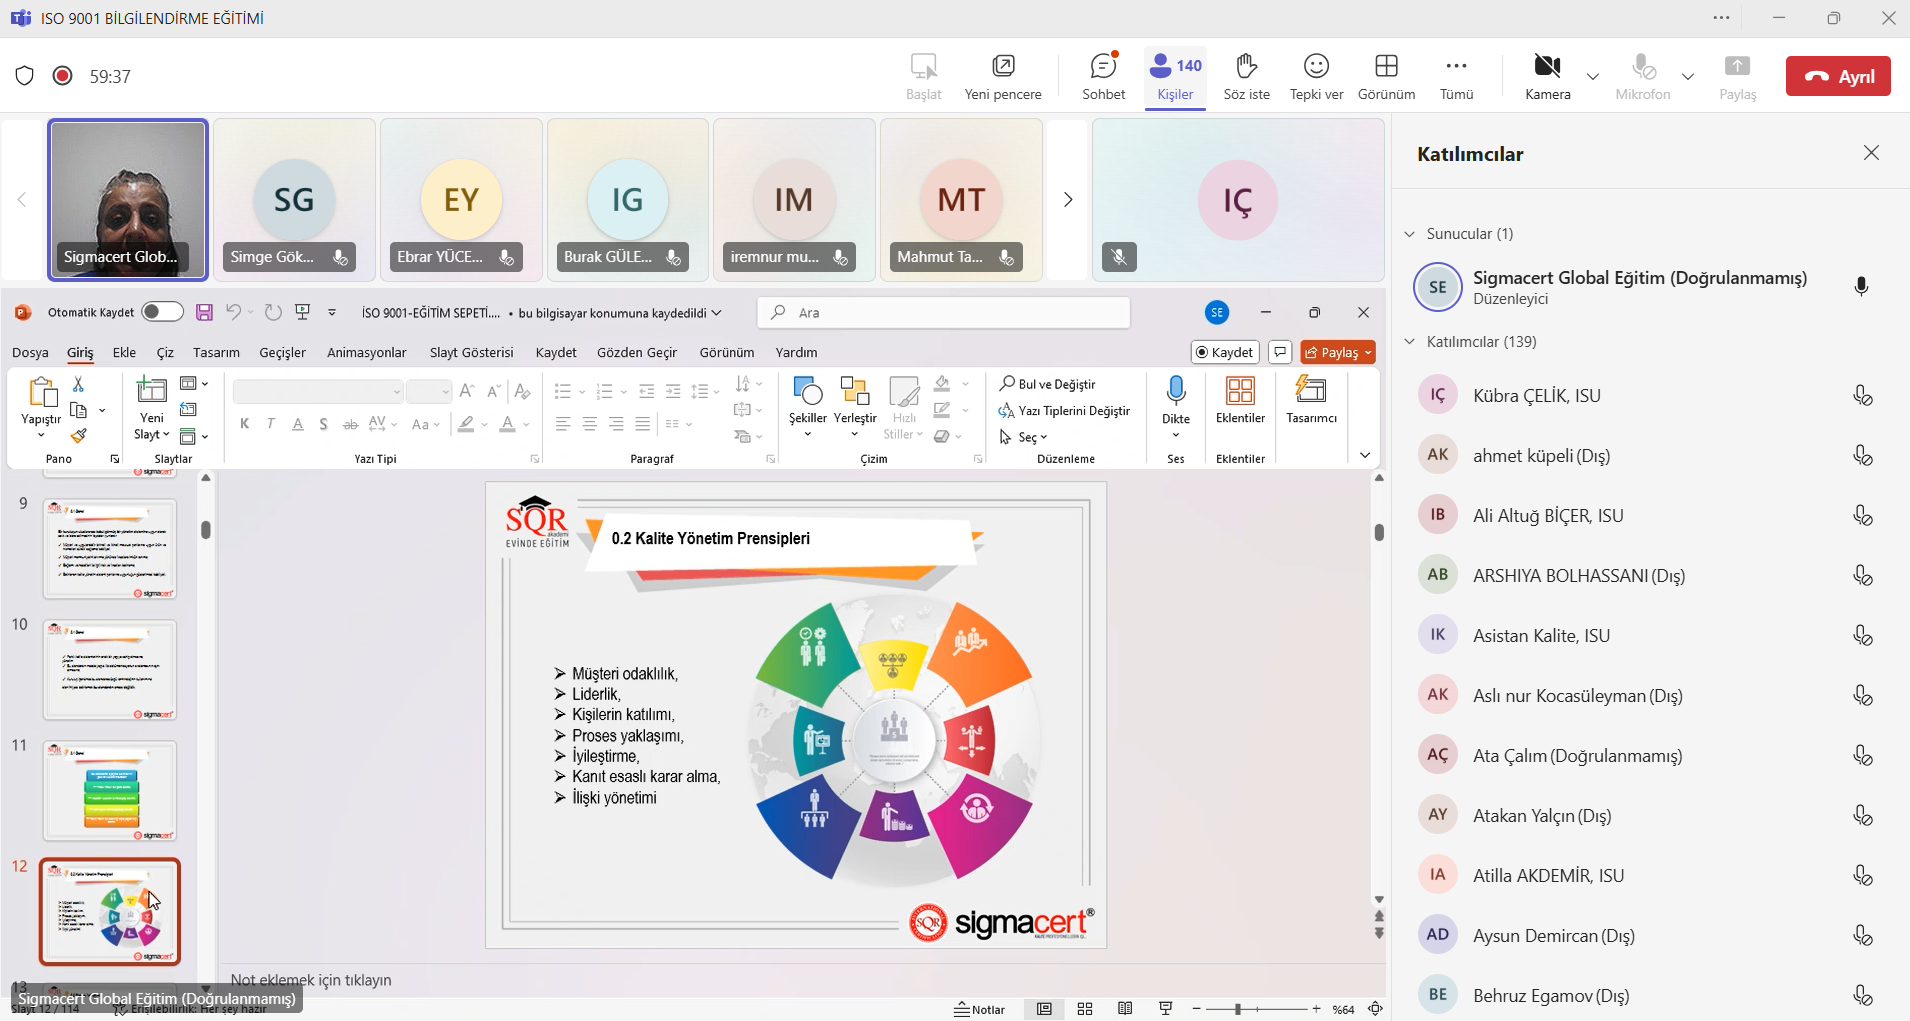The width and height of the screenshot is (1910, 1021).
Task: Open Tepki ver reactions
Action: [1316, 76]
